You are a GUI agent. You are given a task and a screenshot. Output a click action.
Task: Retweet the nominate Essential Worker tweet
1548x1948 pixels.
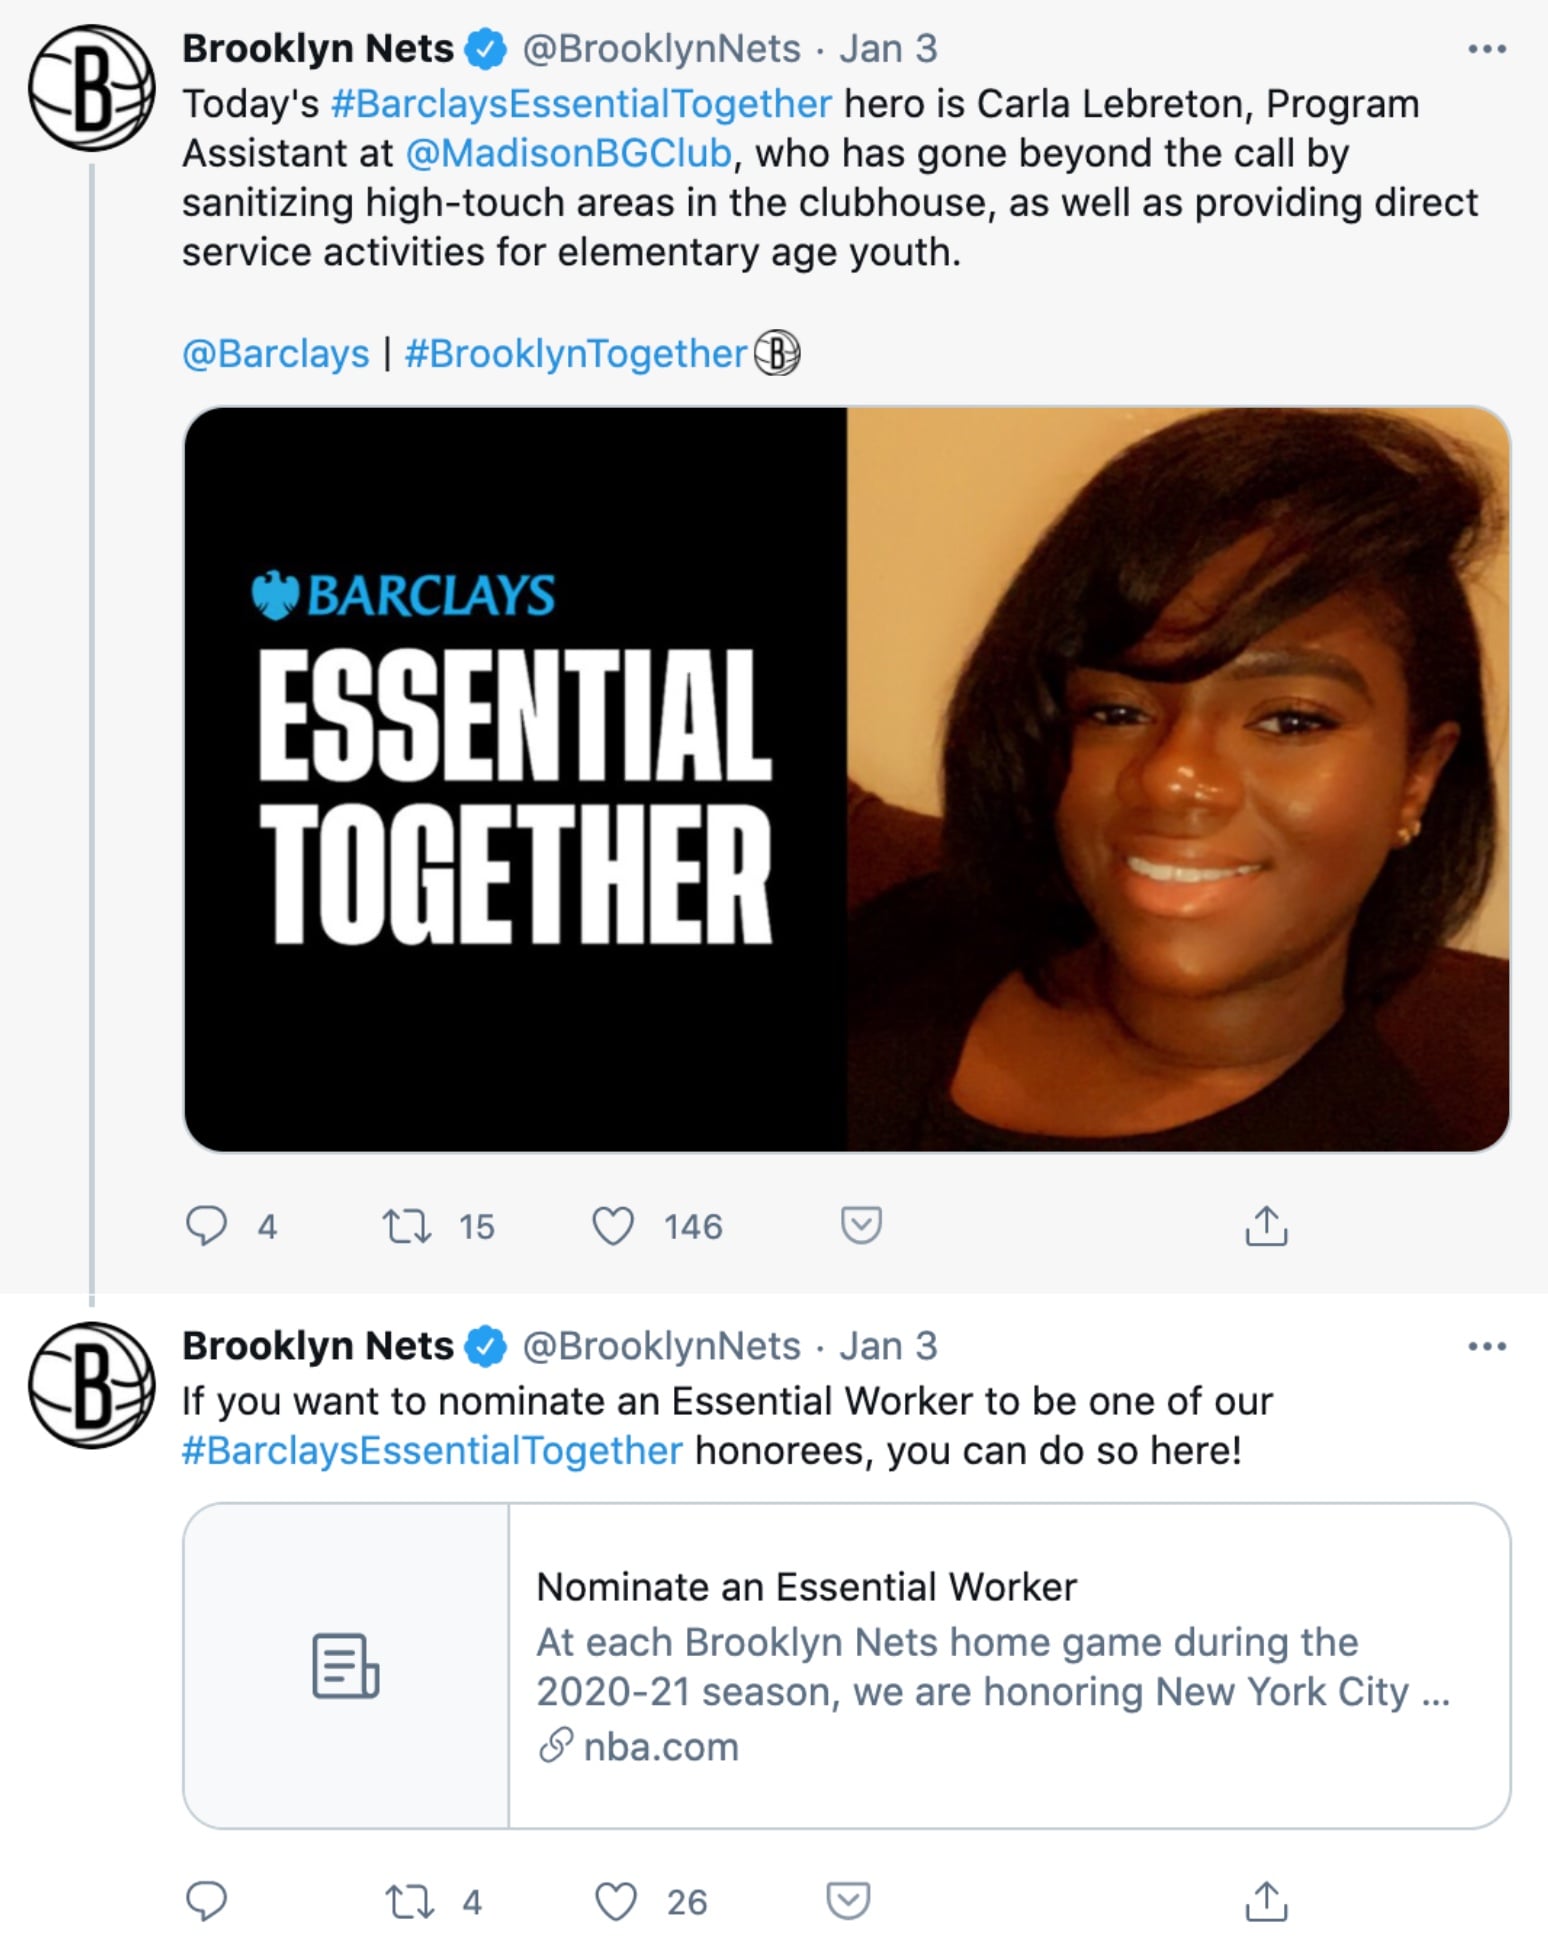point(409,1900)
